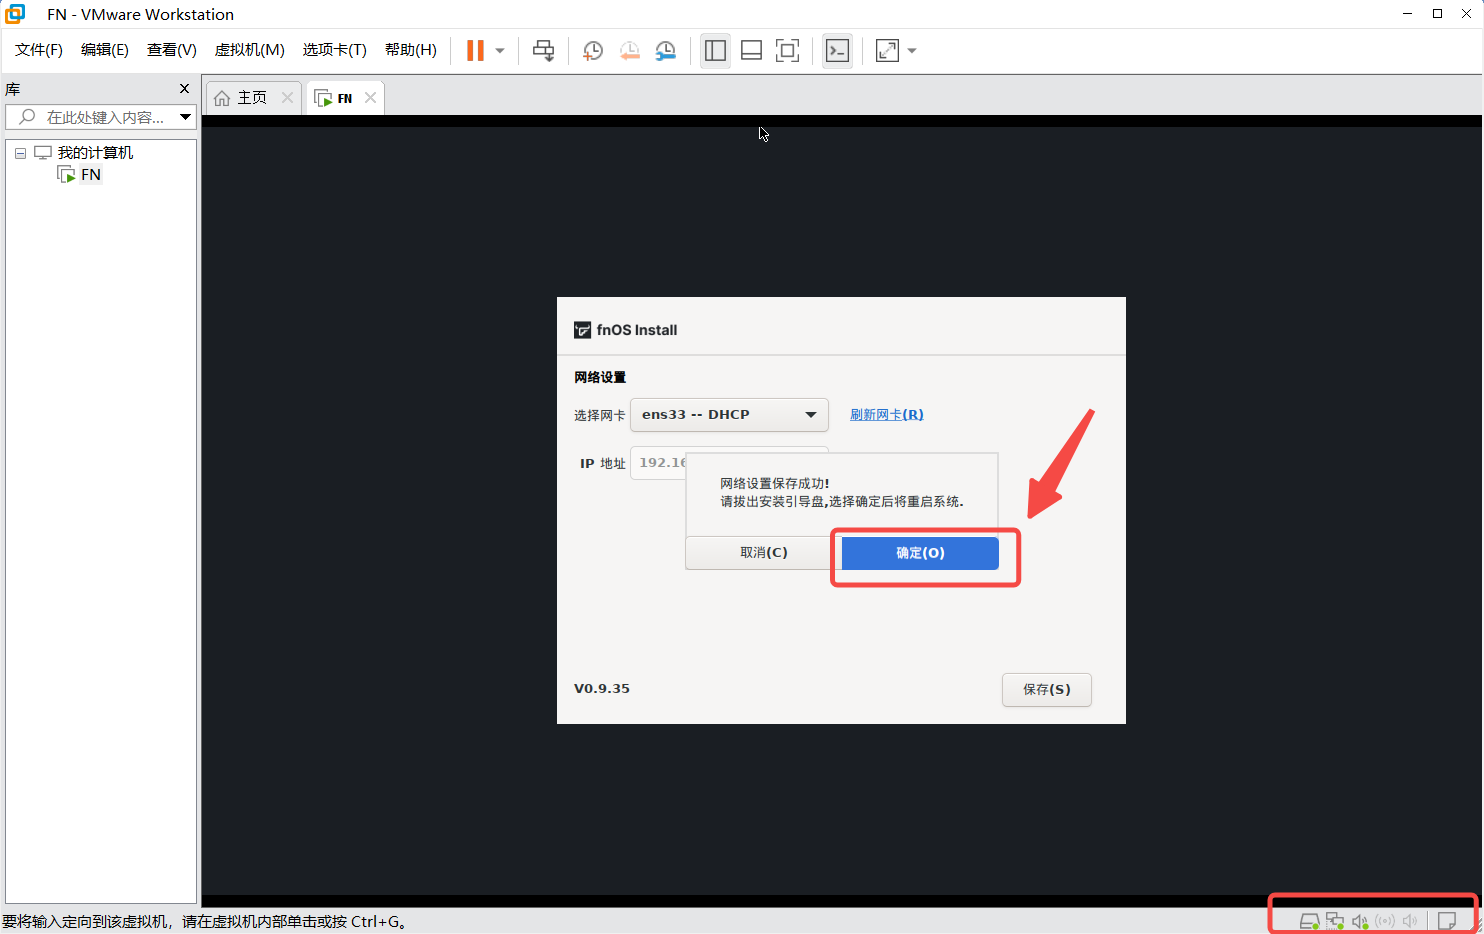Collapse the 我的计算机 tree node
1484x934 pixels.
coord(20,153)
